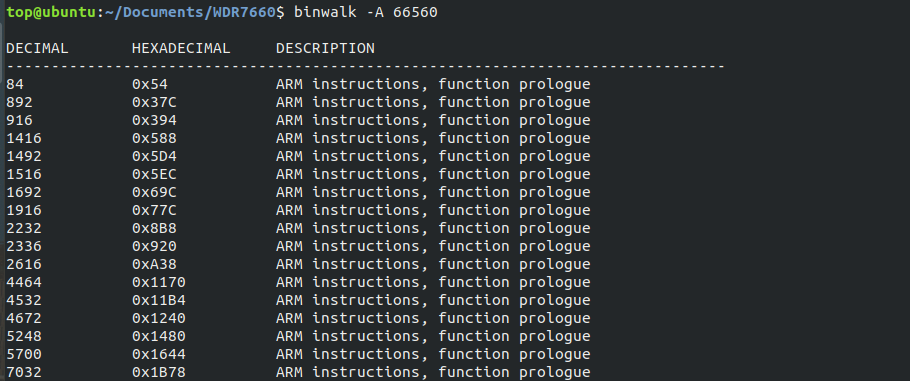Click the DESCRIPTION column header

pyautogui.click(x=325, y=48)
